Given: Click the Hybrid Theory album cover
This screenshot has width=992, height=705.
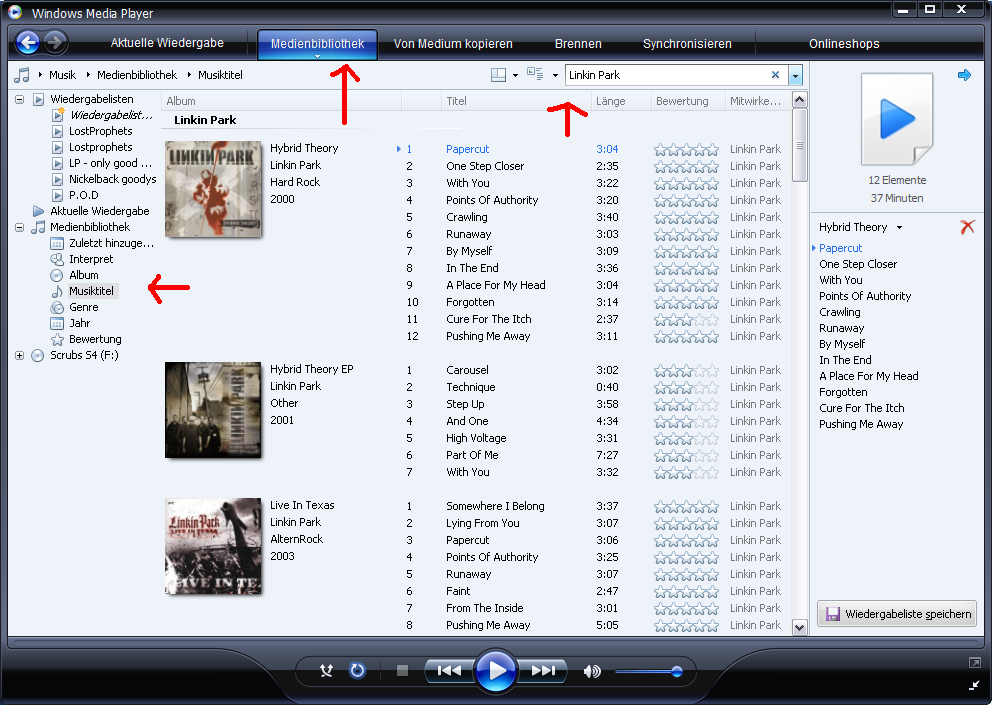Looking at the screenshot, I should 213,189.
